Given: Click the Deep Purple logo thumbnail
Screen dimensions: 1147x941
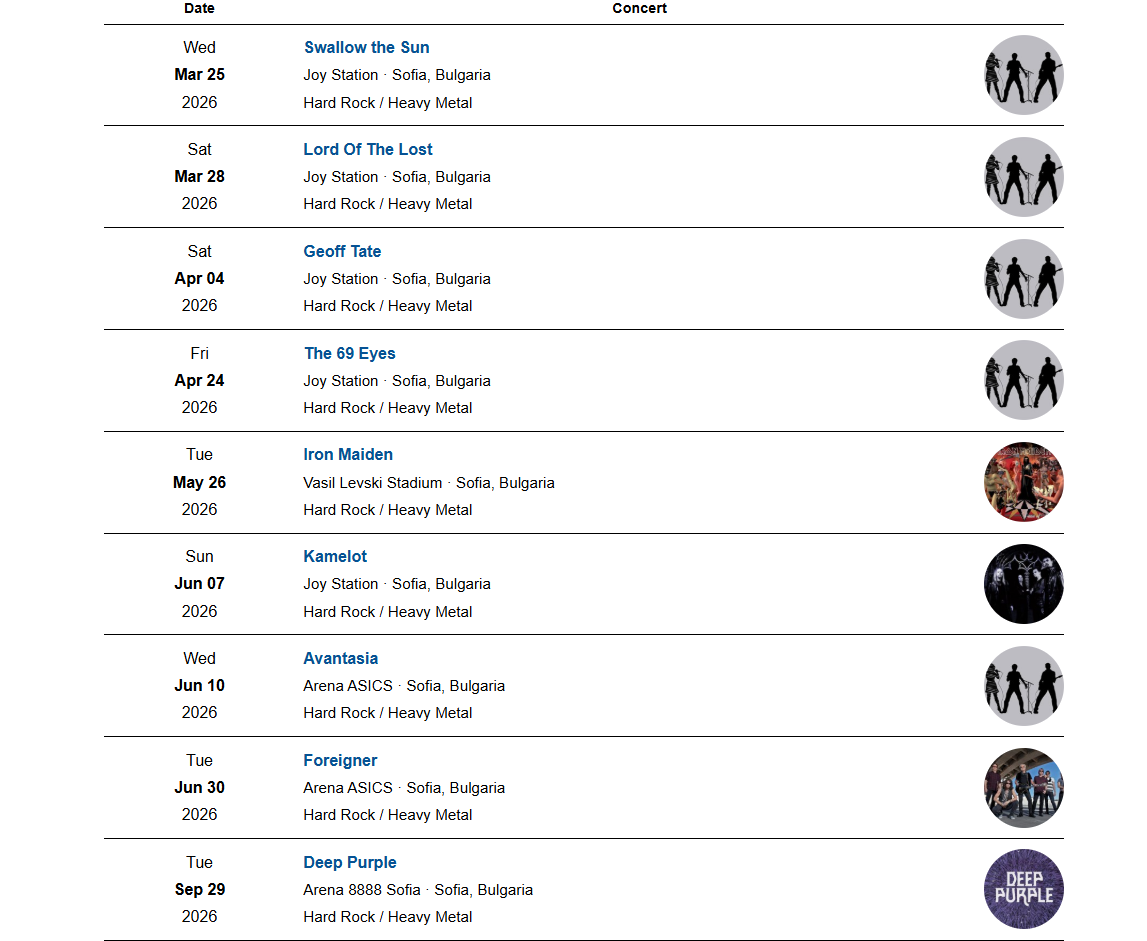Looking at the screenshot, I should (x=1023, y=889).
